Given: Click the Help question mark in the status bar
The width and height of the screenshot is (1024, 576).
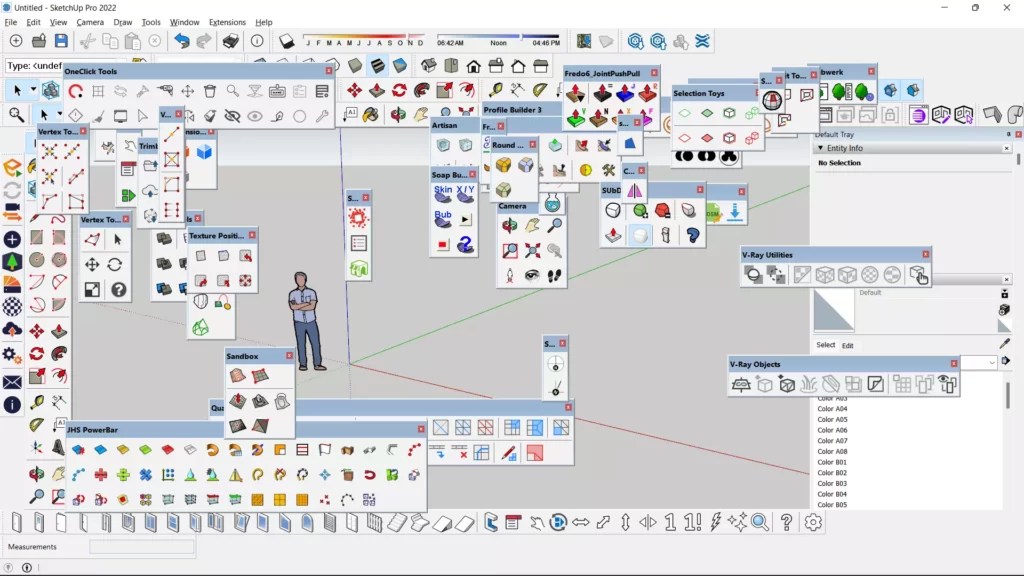Looking at the screenshot, I should [x=786, y=522].
